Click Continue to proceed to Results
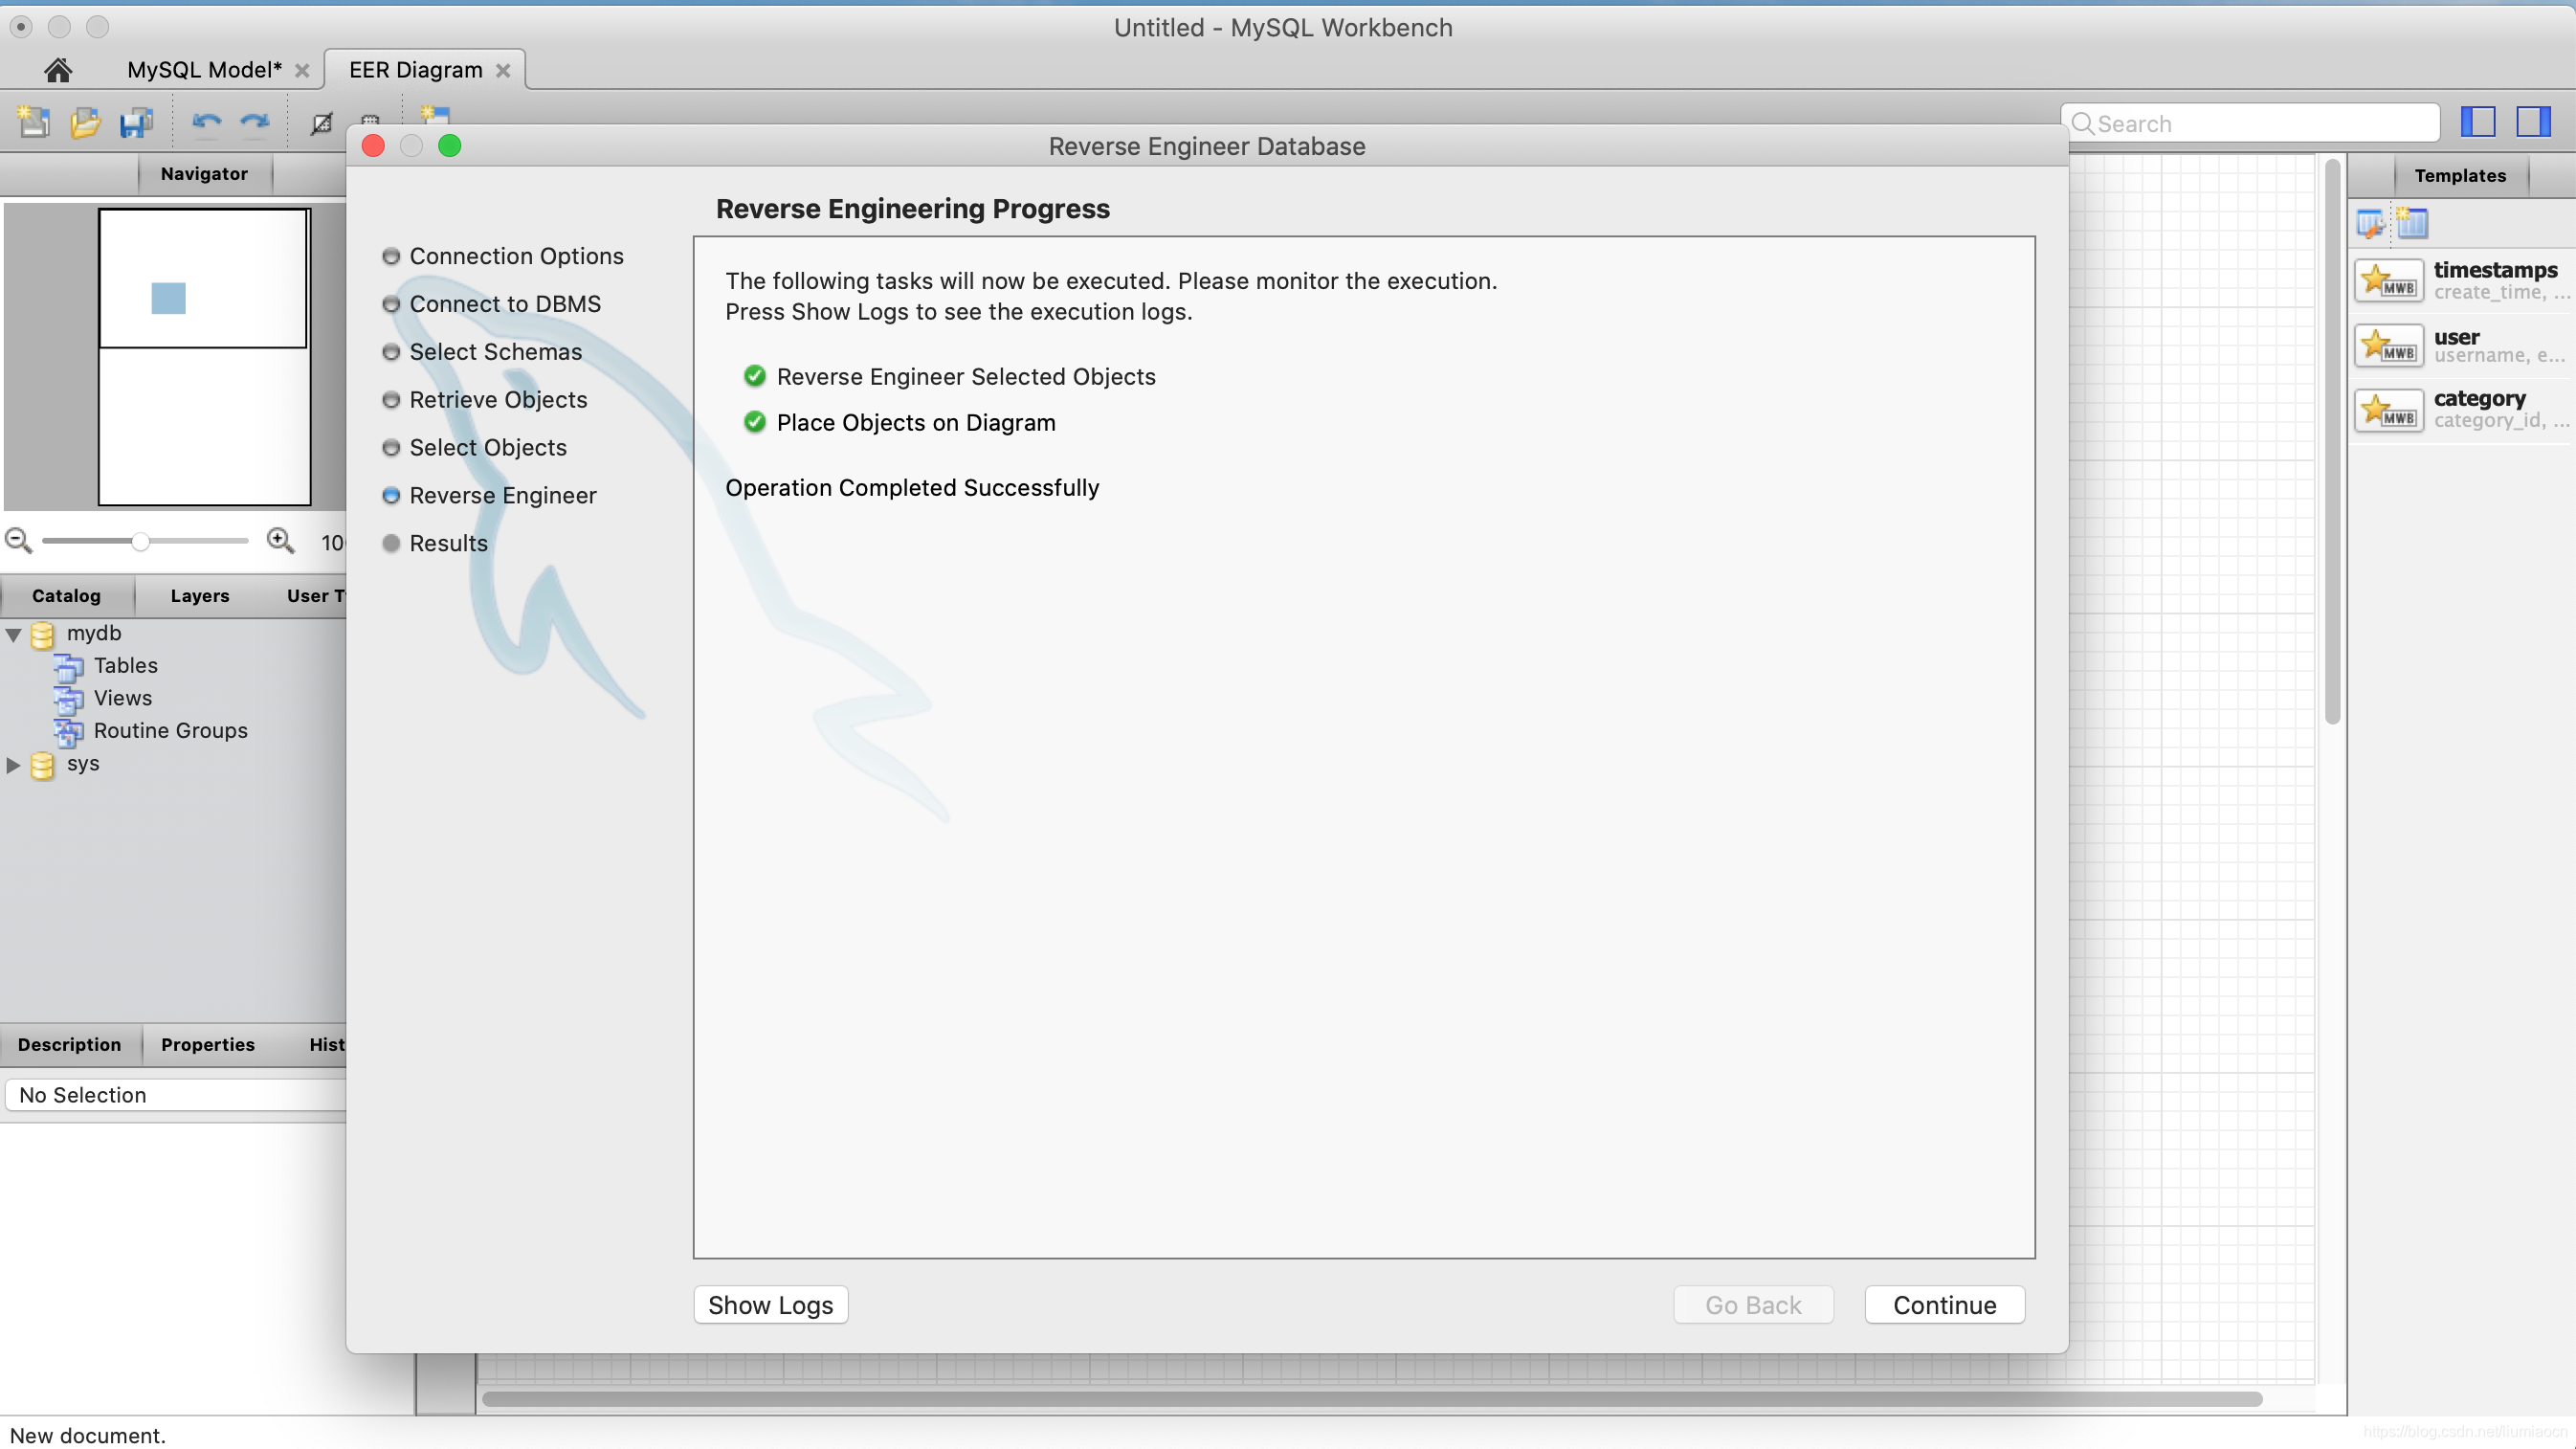The width and height of the screenshot is (2576, 1449). pyautogui.click(x=1943, y=1304)
